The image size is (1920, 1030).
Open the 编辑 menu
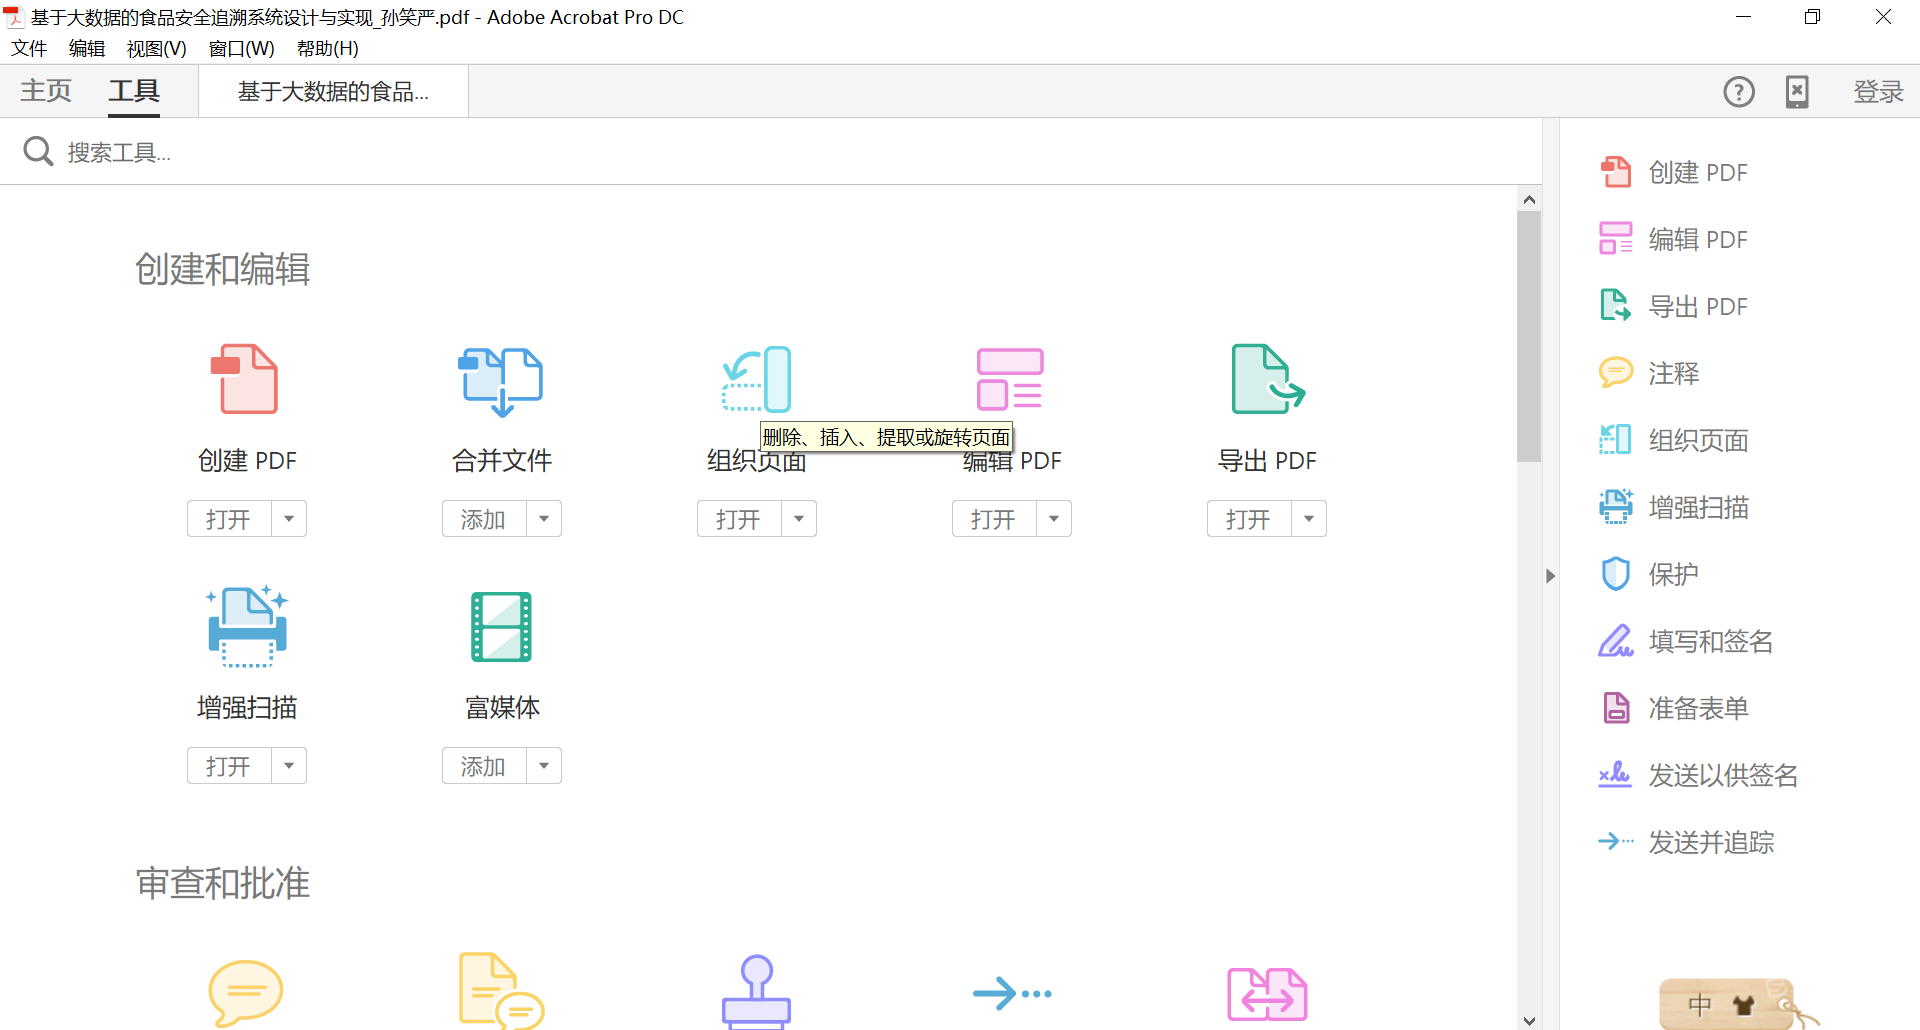[87, 48]
